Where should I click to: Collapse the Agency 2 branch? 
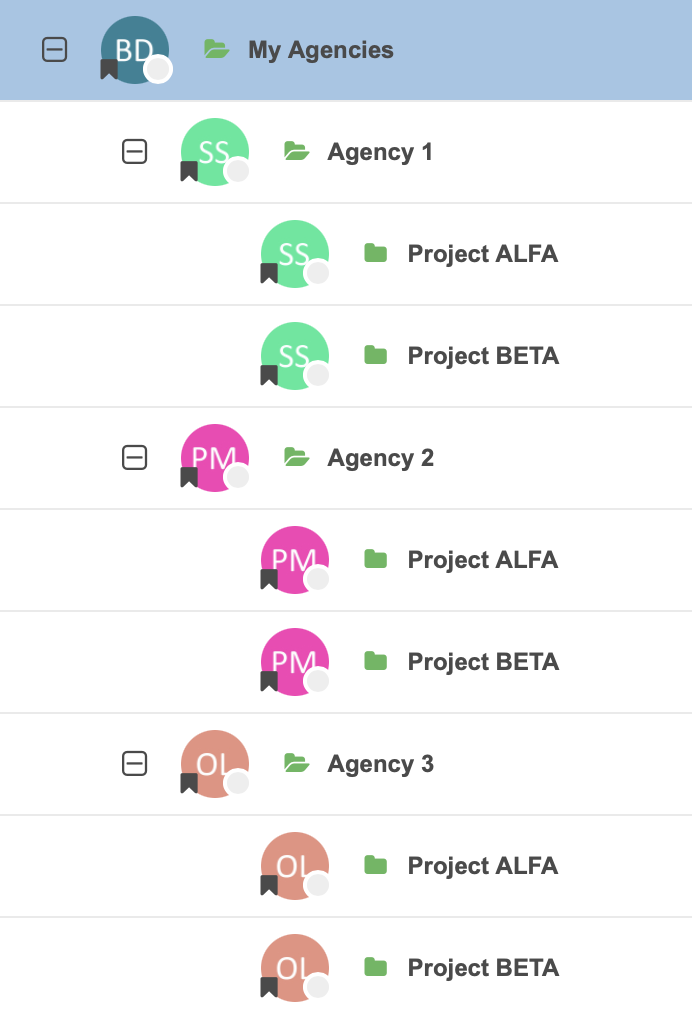point(134,458)
